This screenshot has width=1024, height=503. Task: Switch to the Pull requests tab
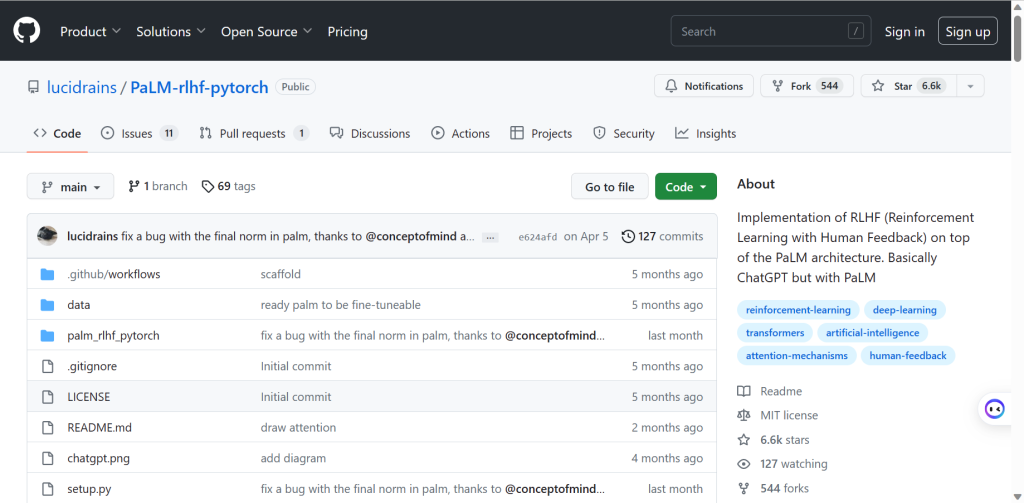click(254, 133)
